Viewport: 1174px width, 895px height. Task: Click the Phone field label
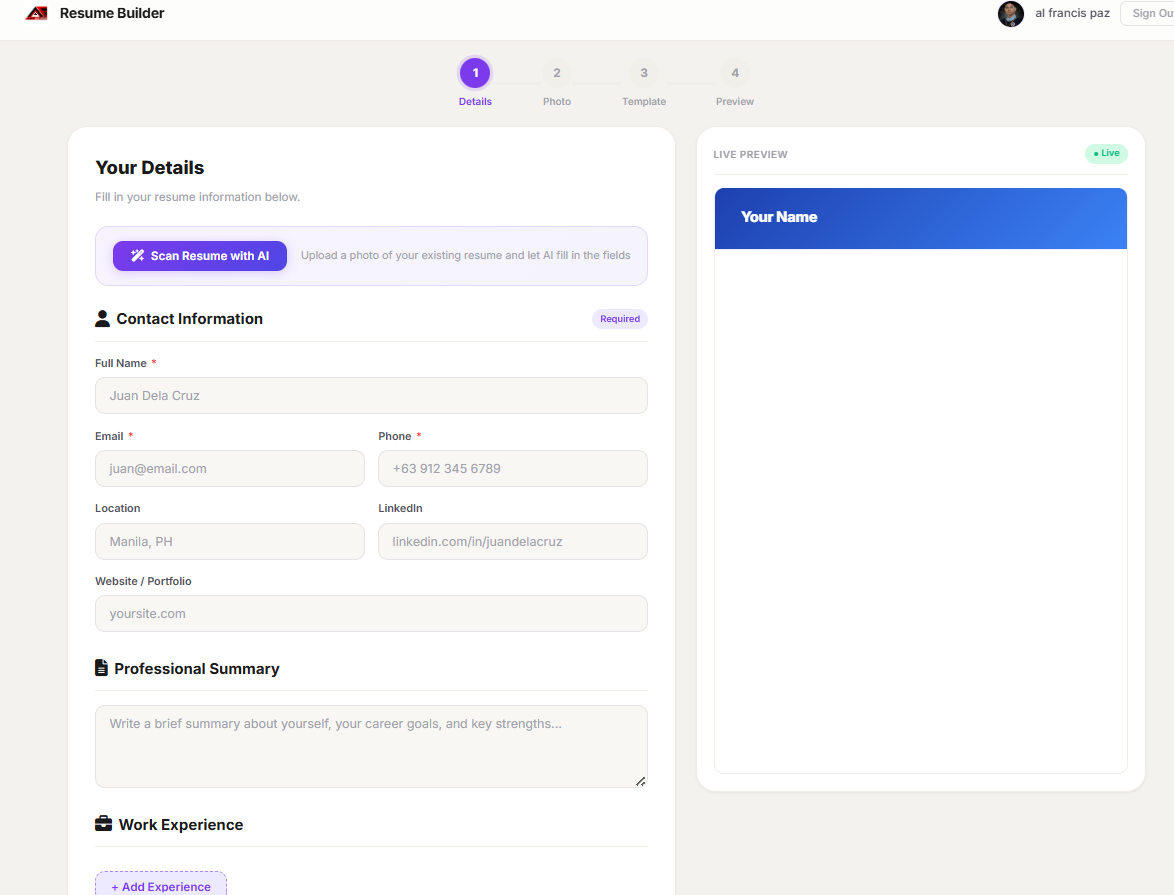[395, 436]
